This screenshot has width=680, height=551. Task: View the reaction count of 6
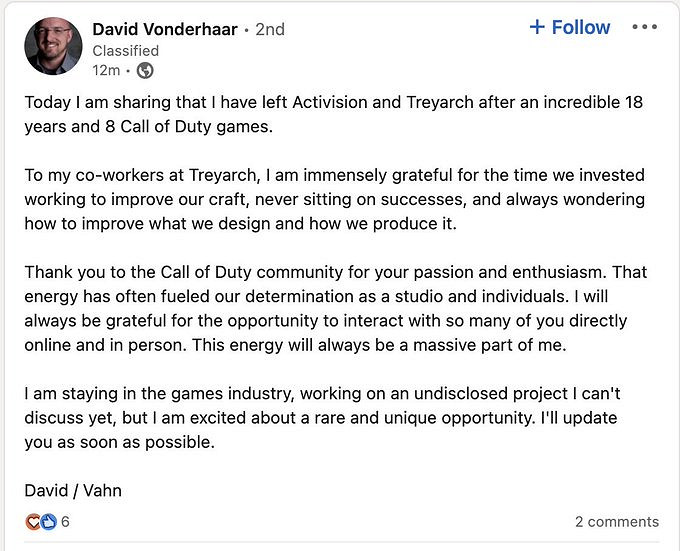click(65, 522)
